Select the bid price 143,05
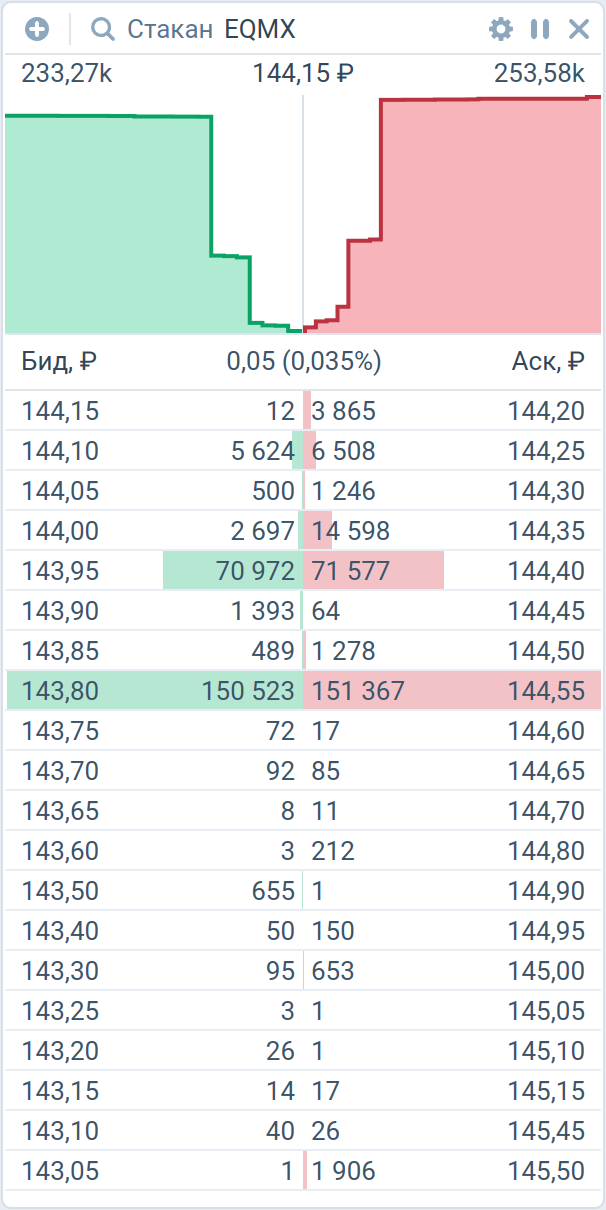This screenshot has height=1210, width=606. click(x=61, y=1171)
